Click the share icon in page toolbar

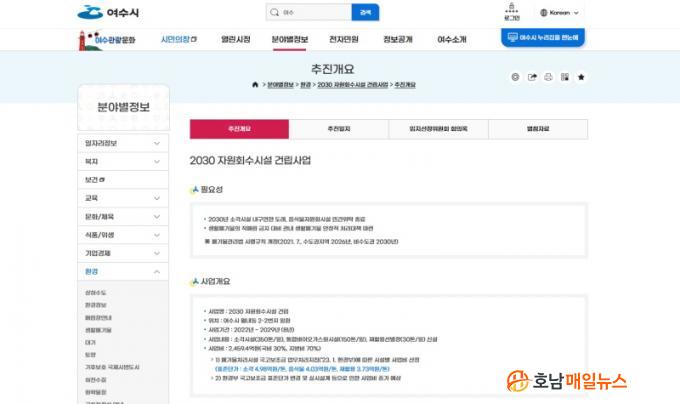532,77
